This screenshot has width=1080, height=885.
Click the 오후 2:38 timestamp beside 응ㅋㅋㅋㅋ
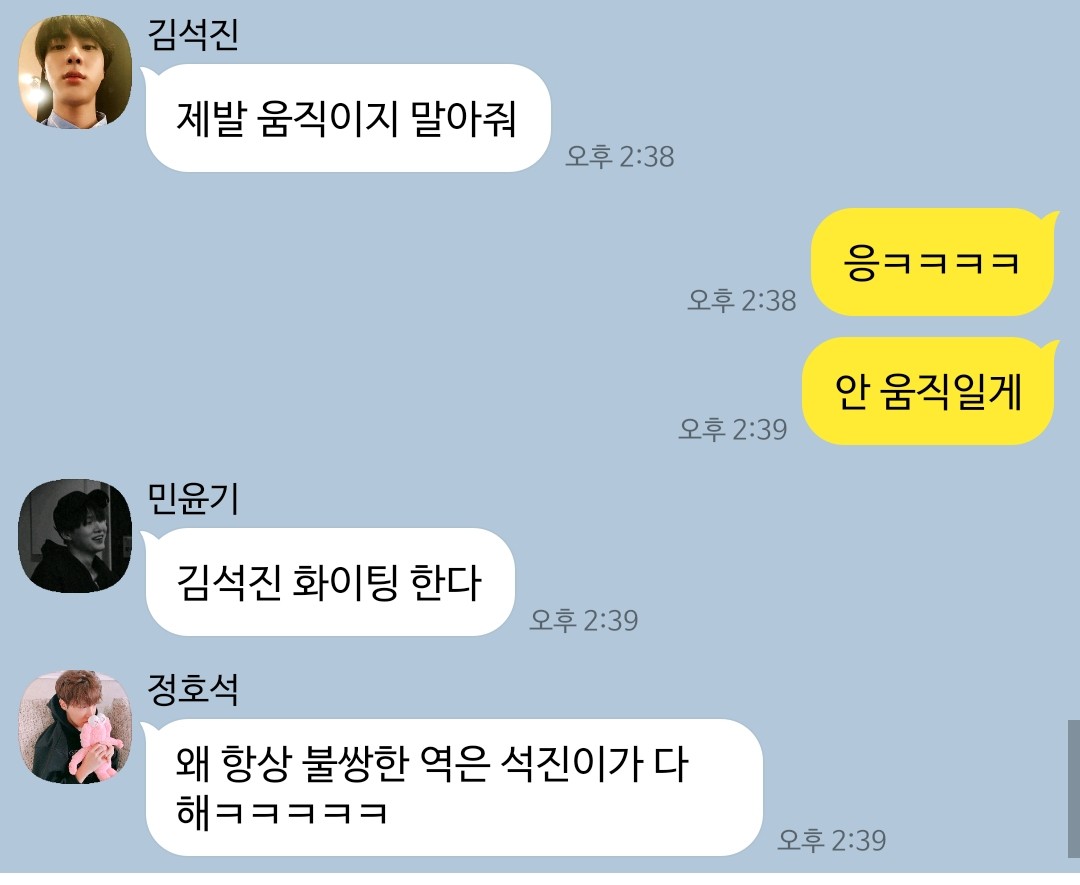click(742, 300)
